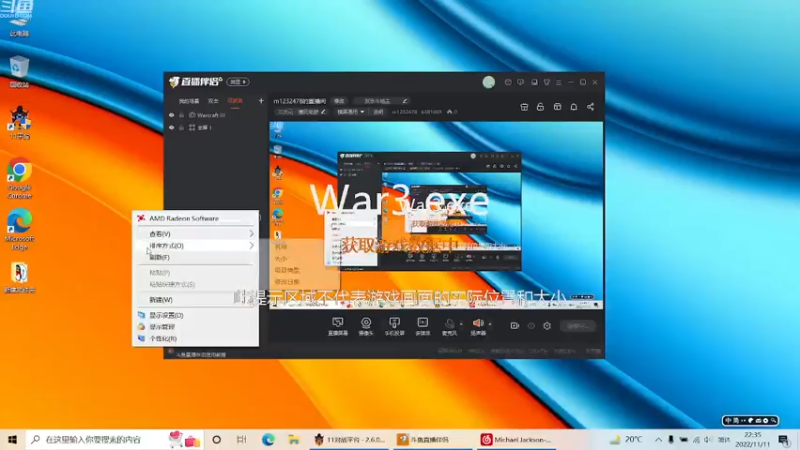Open Edge from the taskbar

pyautogui.click(x=268, y=439)
